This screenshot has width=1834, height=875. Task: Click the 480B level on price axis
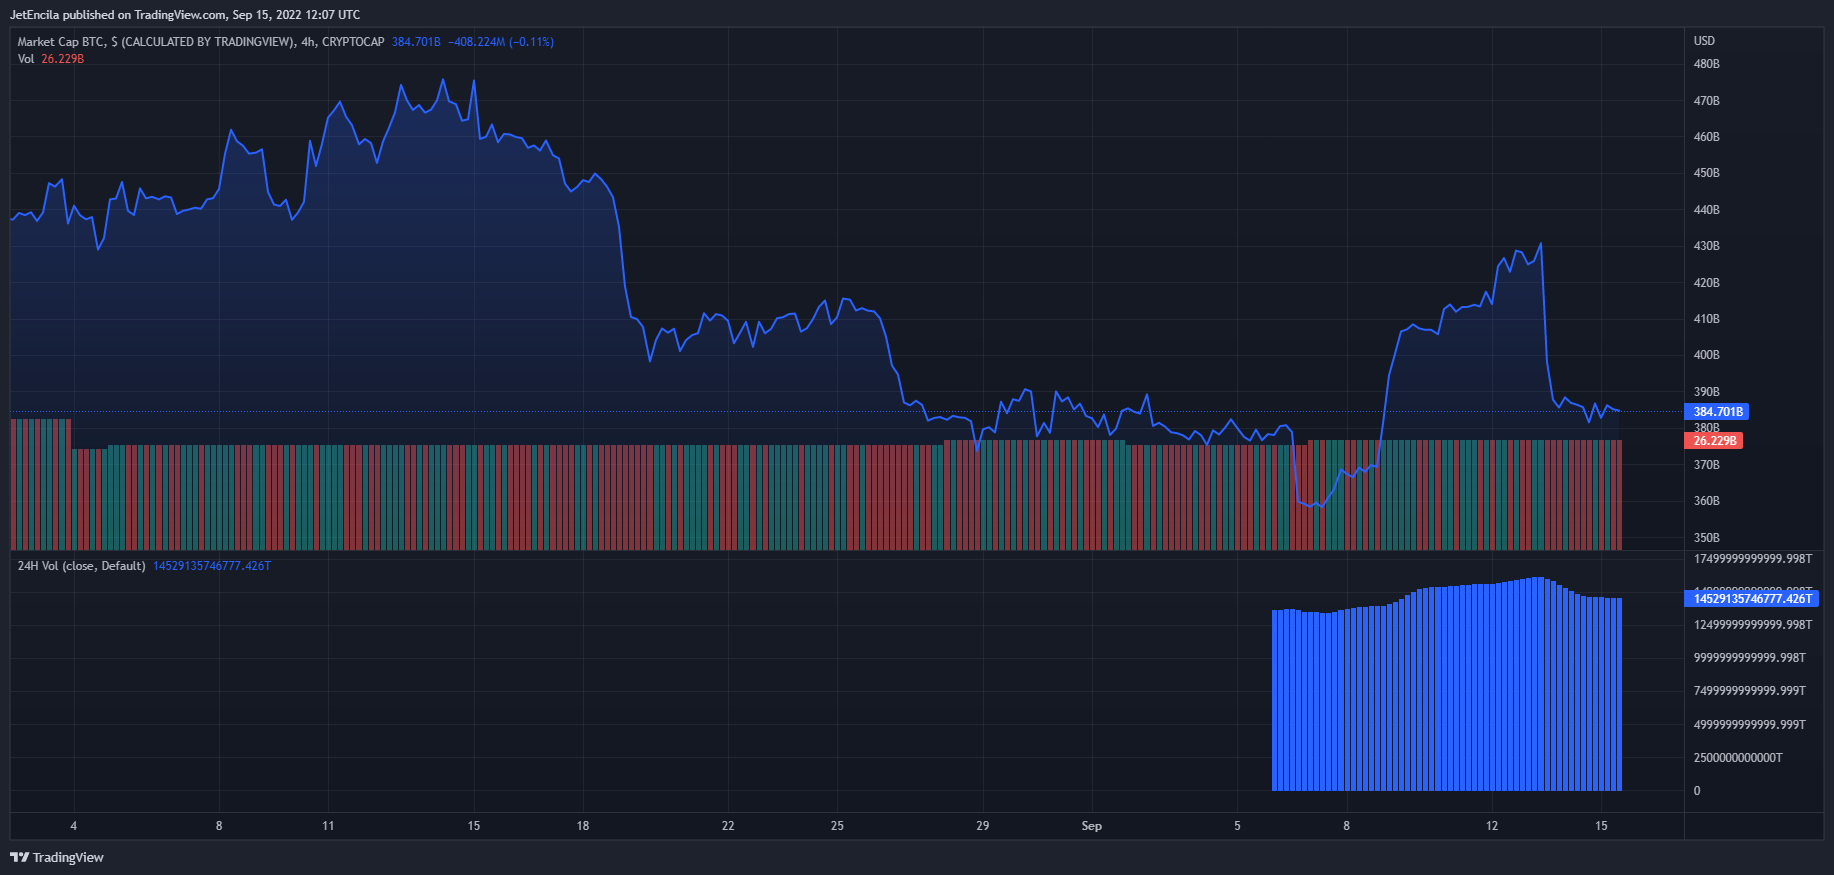pos(1706,64)
